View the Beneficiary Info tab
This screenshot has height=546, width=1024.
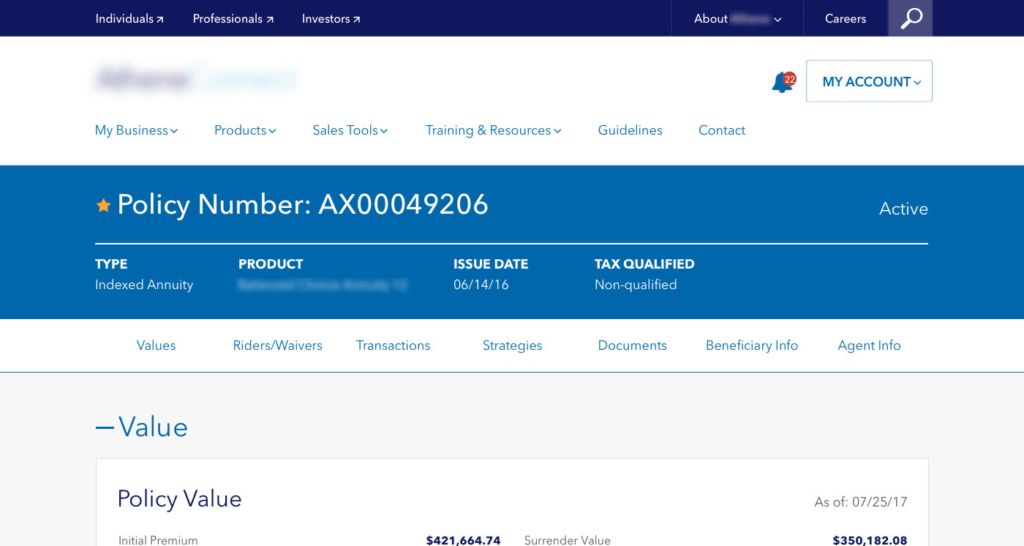pyautogui.click(x=751, y=345)
